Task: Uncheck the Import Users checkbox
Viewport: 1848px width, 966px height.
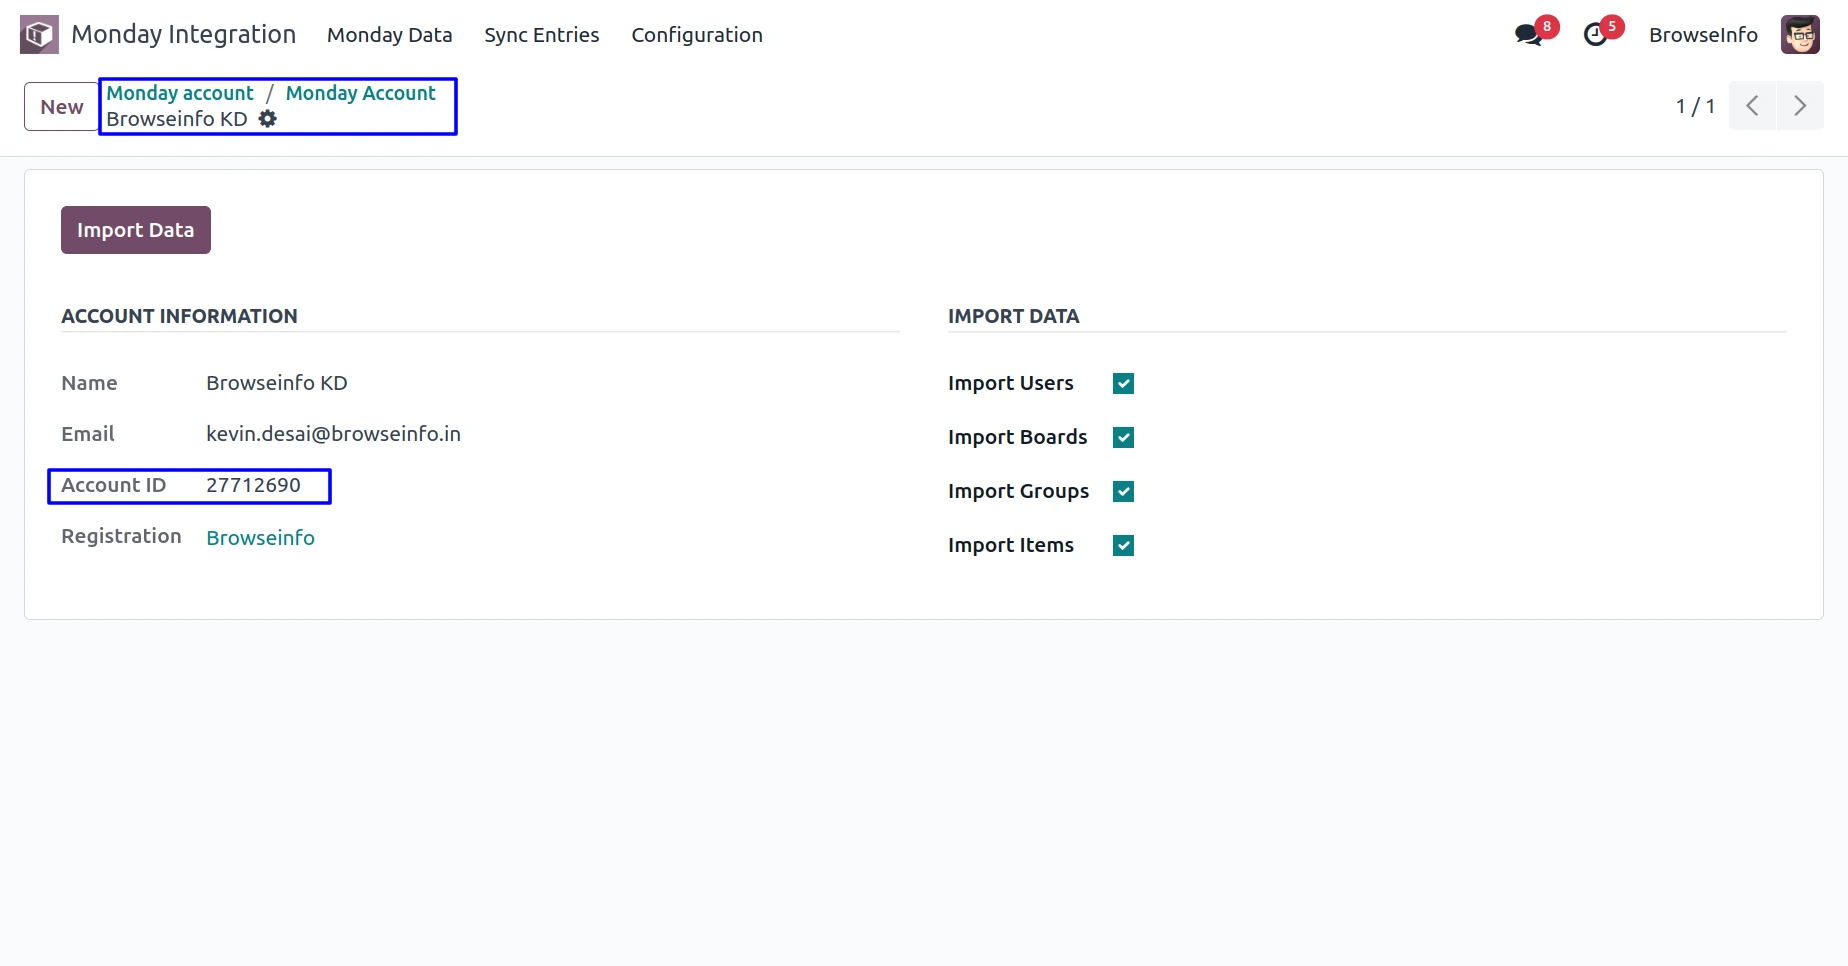Action: pyautogui.click(x=1123, y=384)
